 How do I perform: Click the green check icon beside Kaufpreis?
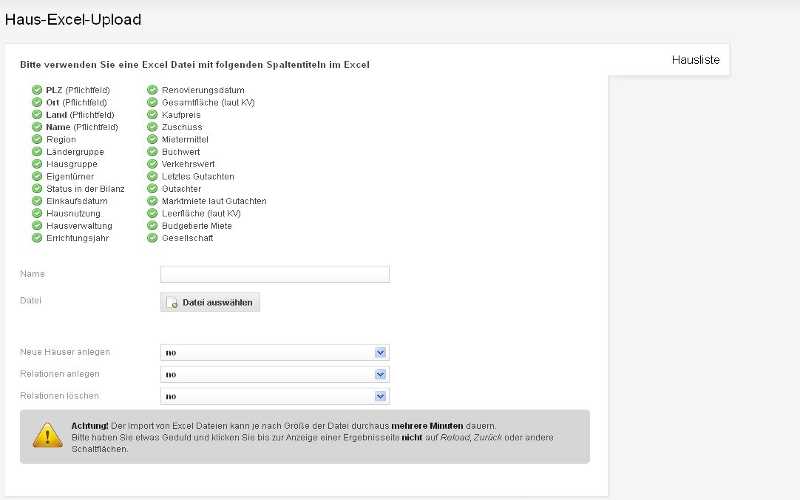(152, 114)
